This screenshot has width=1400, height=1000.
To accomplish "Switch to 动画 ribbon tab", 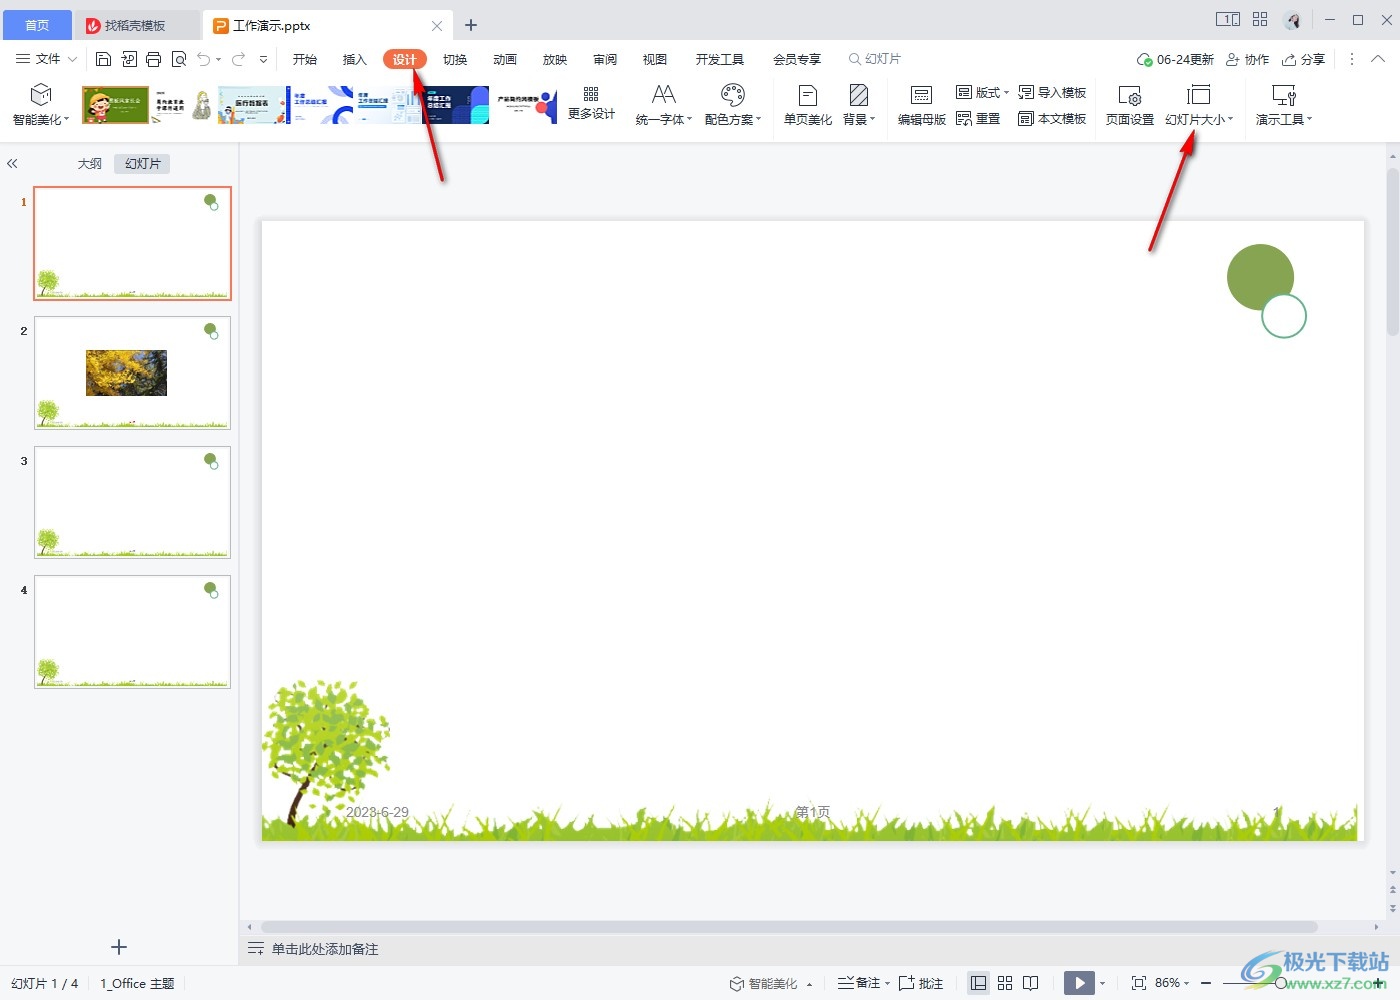I will 505,59.
